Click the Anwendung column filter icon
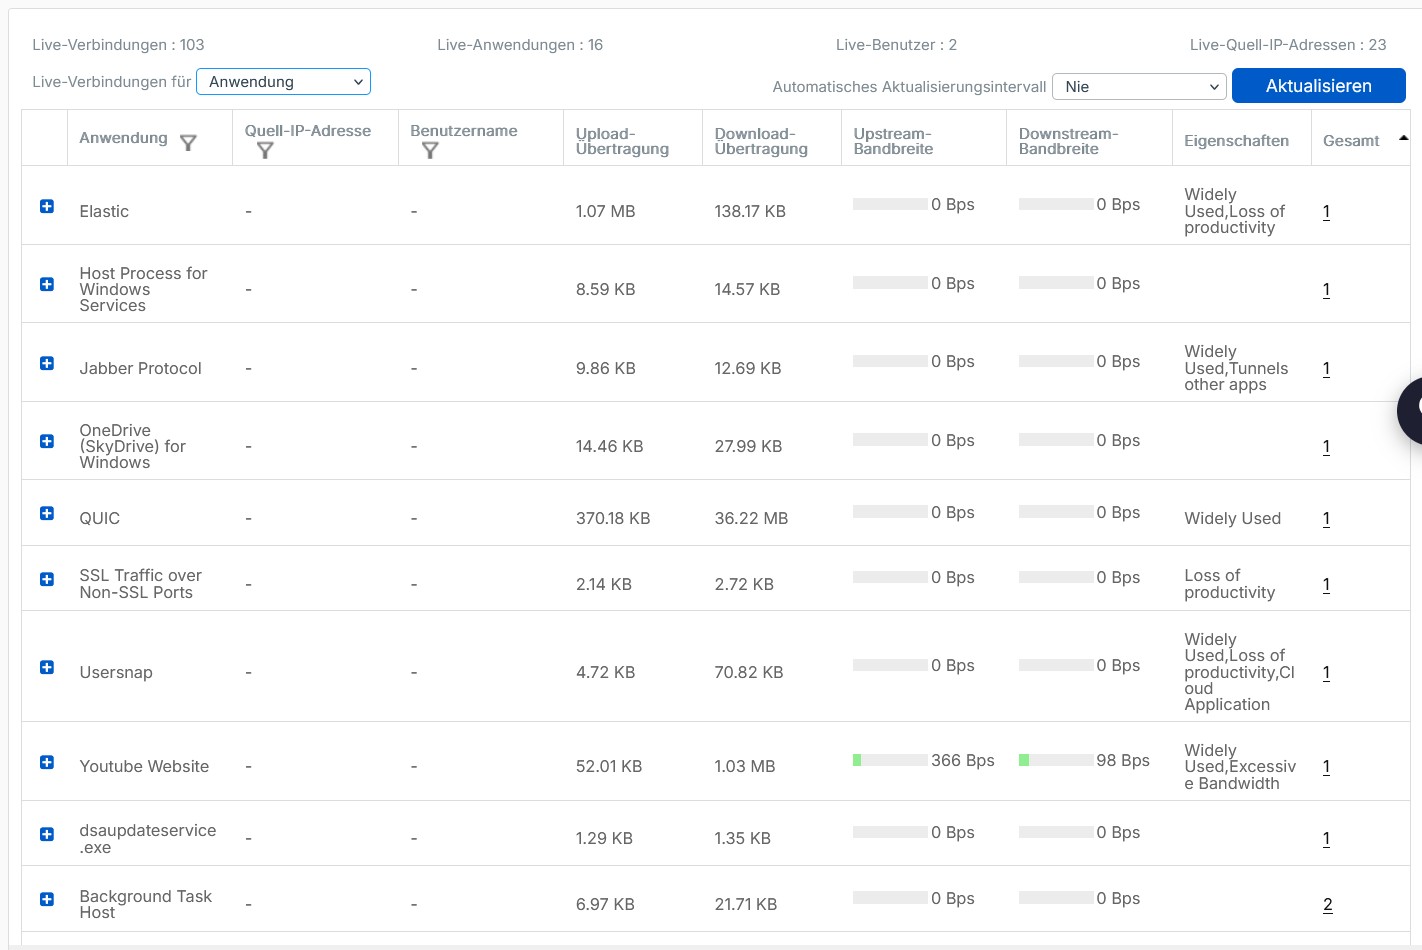This screenshot has height=950, width=1422. 188,143
